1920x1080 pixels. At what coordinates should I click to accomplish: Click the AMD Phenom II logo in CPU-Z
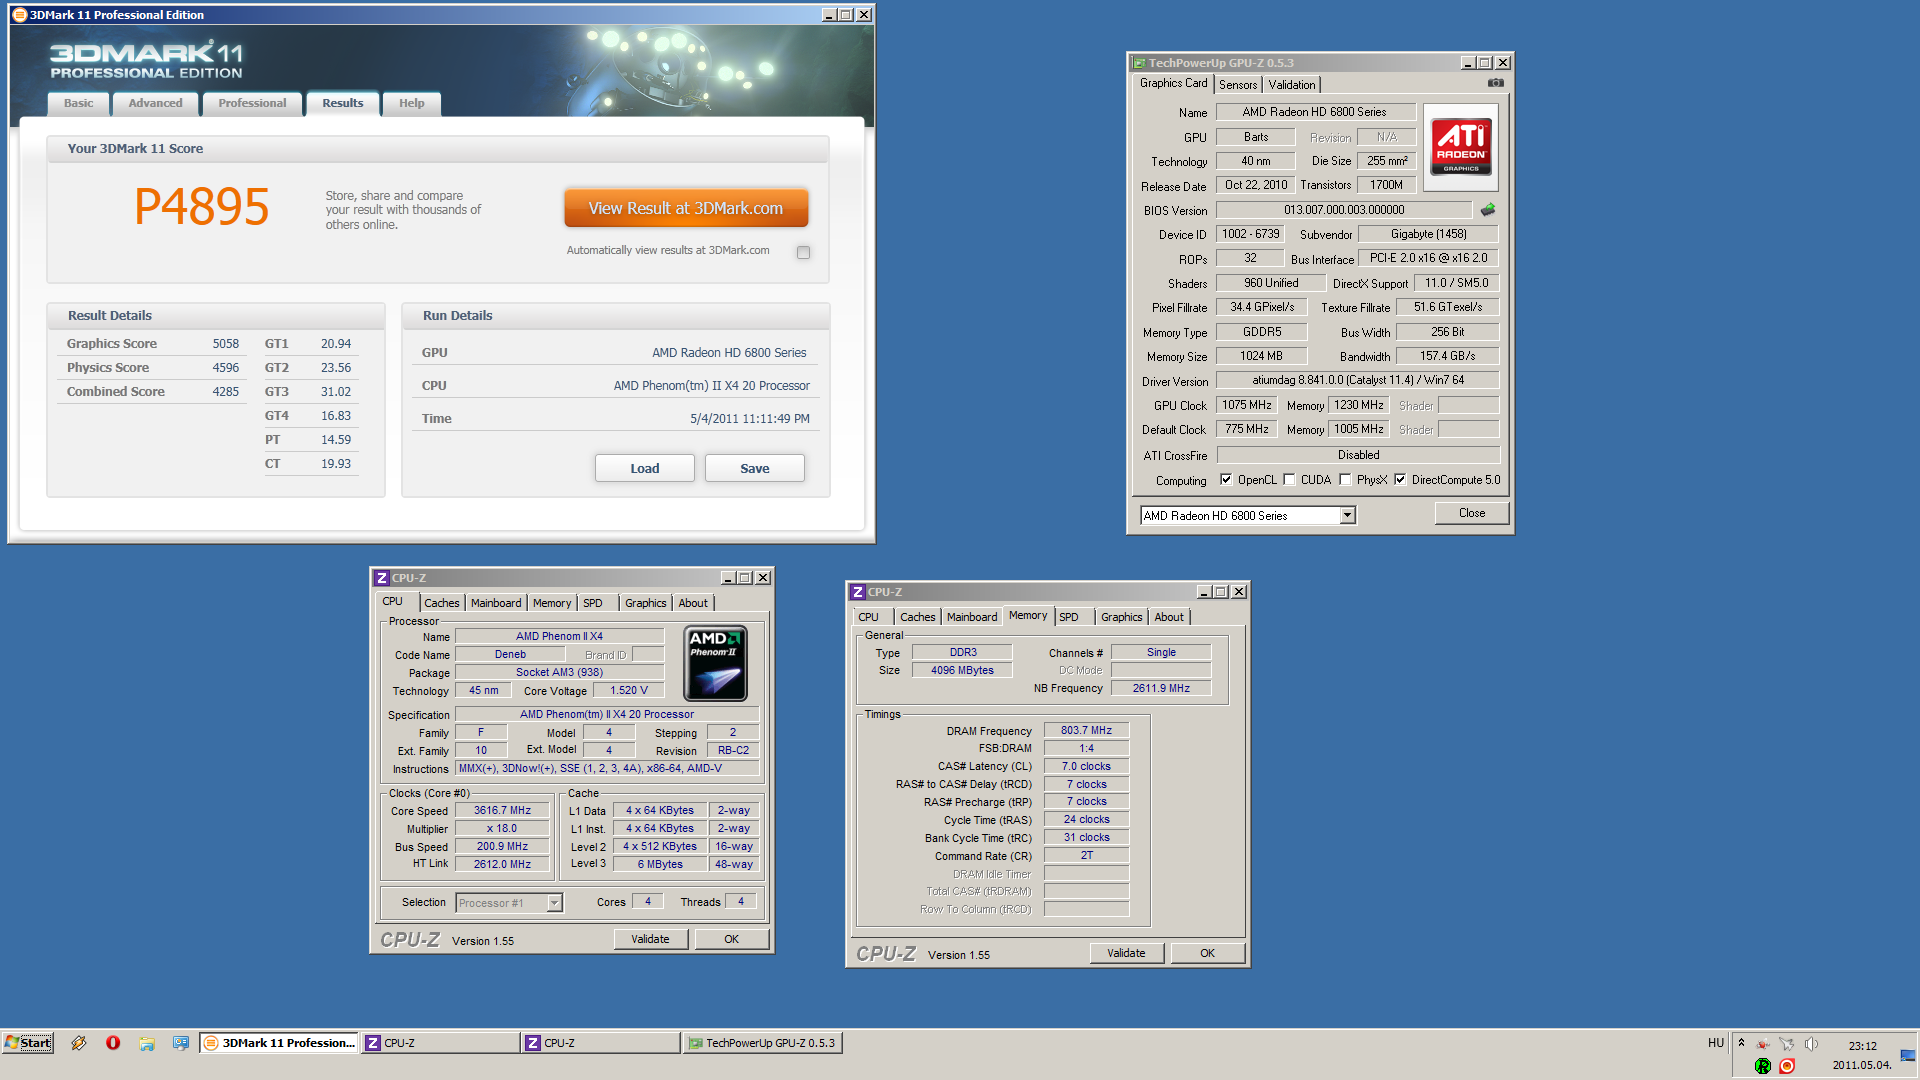pyautogui.click(x=716, y=664)
